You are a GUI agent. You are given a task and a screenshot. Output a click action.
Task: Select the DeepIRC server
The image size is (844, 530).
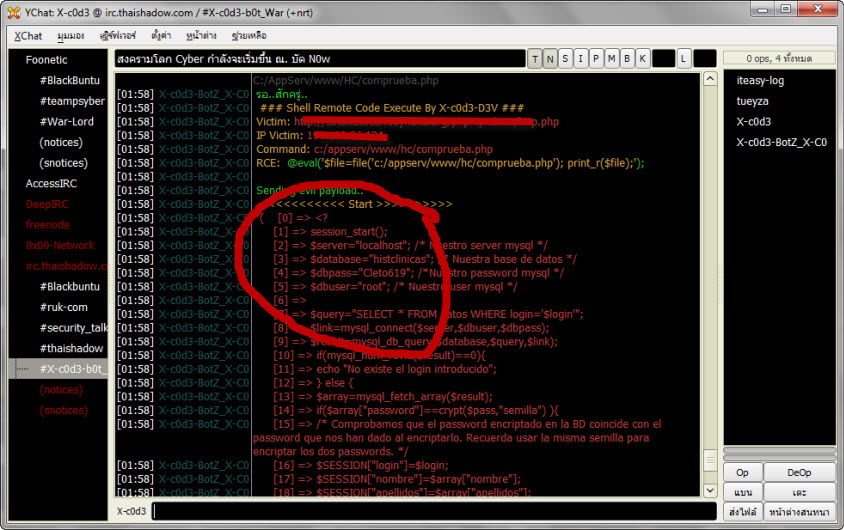(x=47, y=204)
